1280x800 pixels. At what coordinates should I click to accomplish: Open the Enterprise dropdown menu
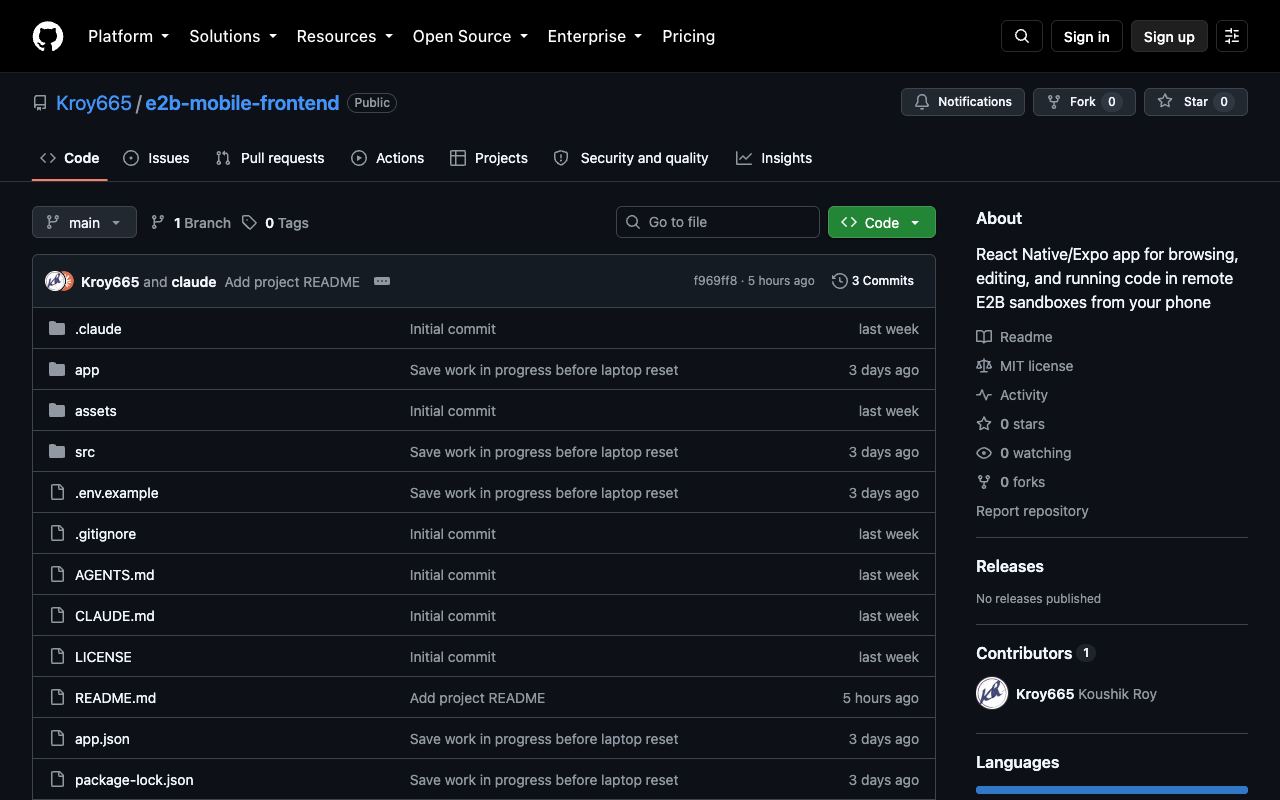point(594,36)
